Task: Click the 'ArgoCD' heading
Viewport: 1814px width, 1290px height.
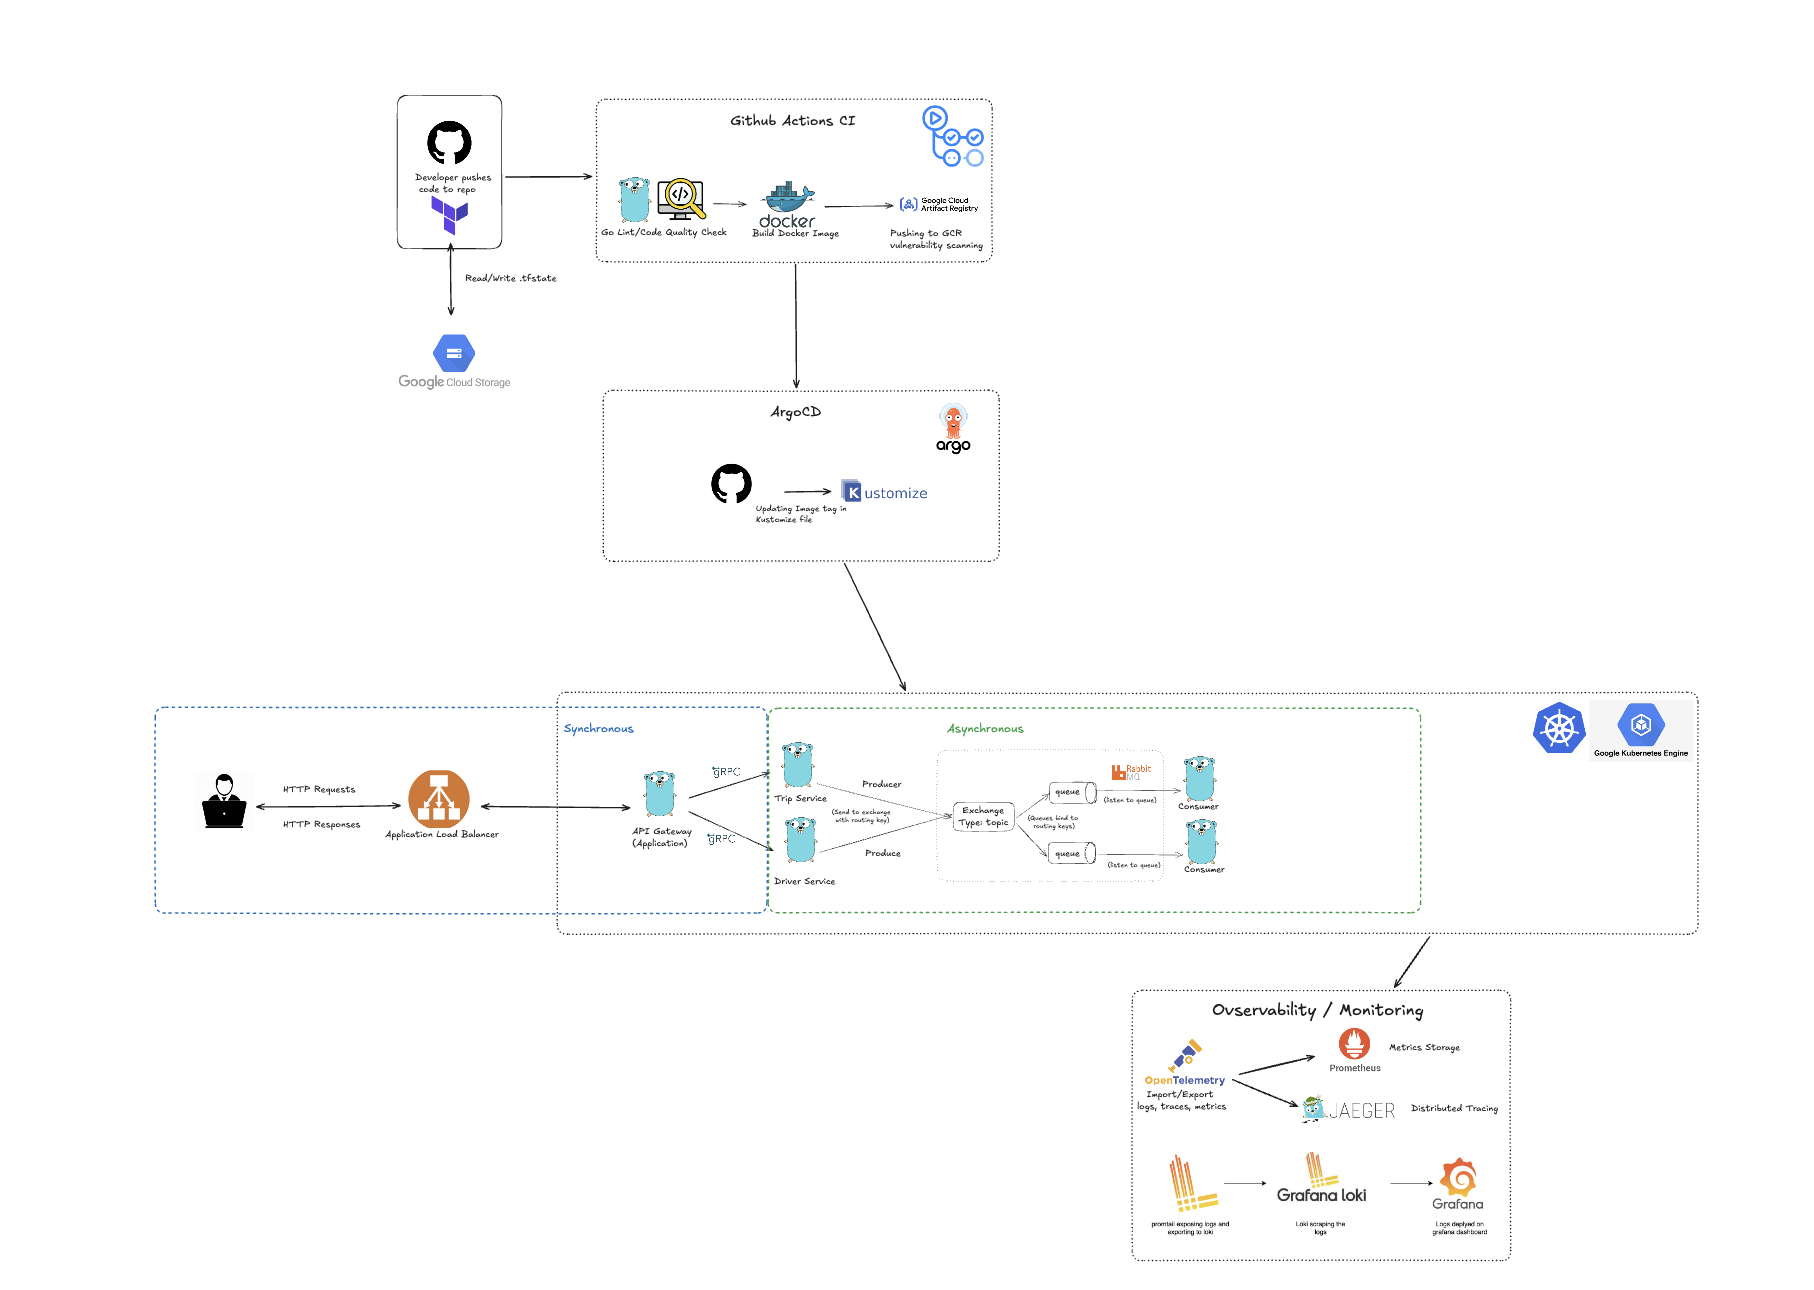Action: click(796, 412)
